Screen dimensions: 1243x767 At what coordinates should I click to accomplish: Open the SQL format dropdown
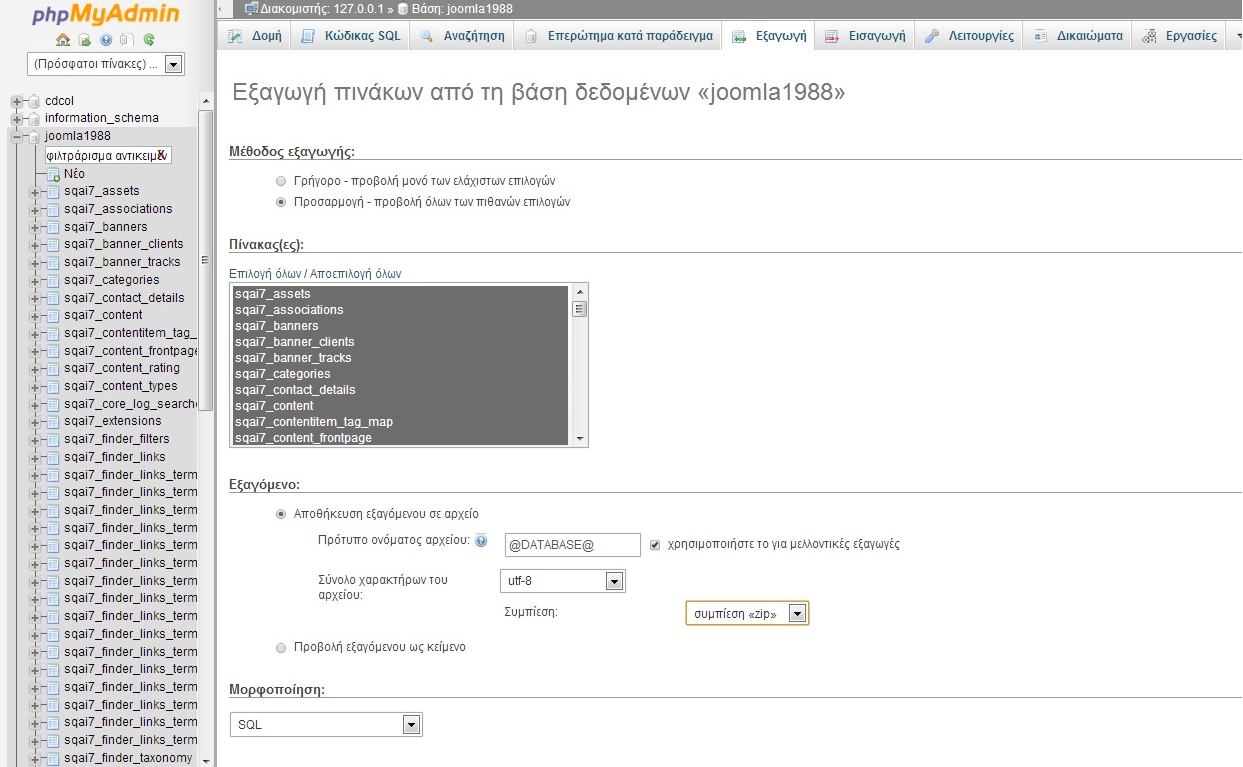(326, 725)
